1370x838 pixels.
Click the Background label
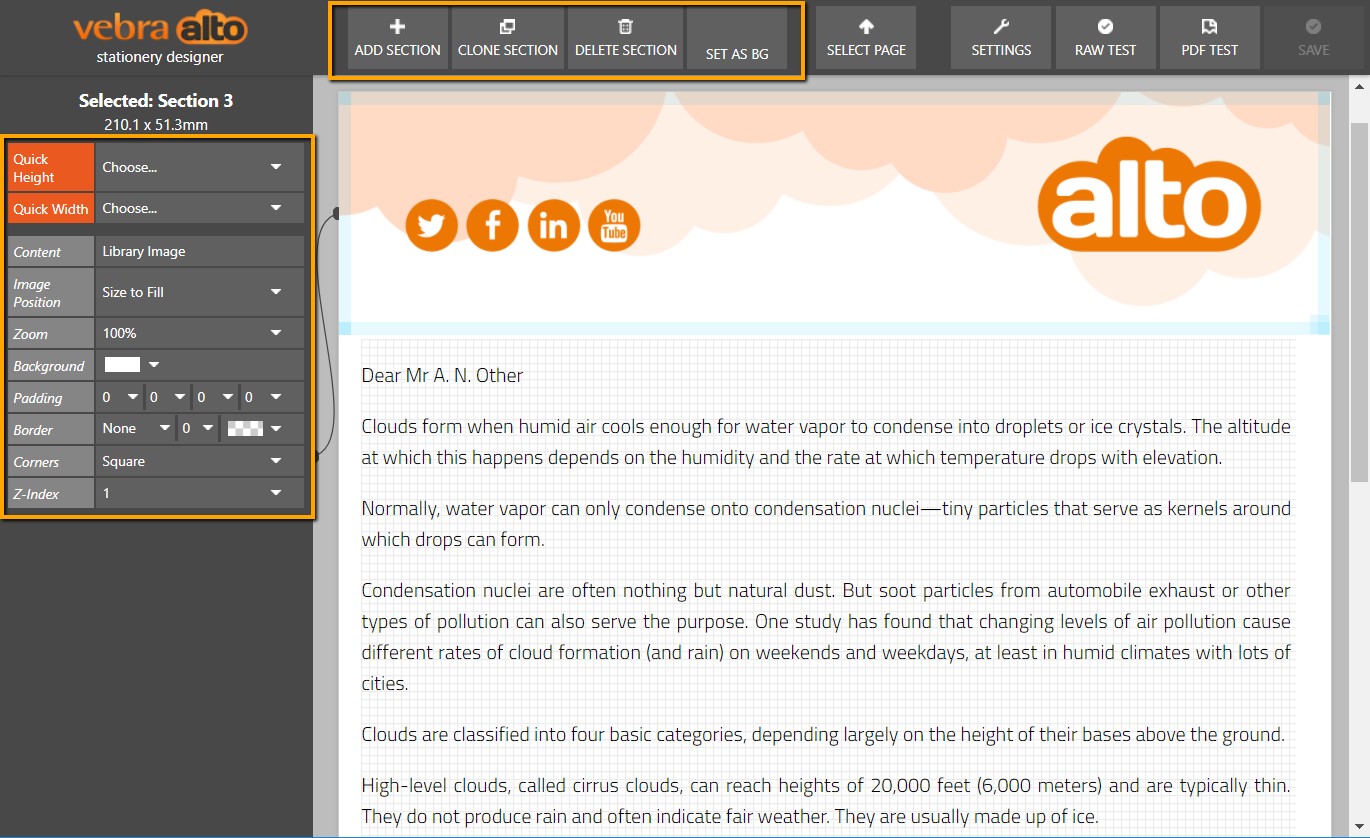pyautogui.click(x=51, y=365)
